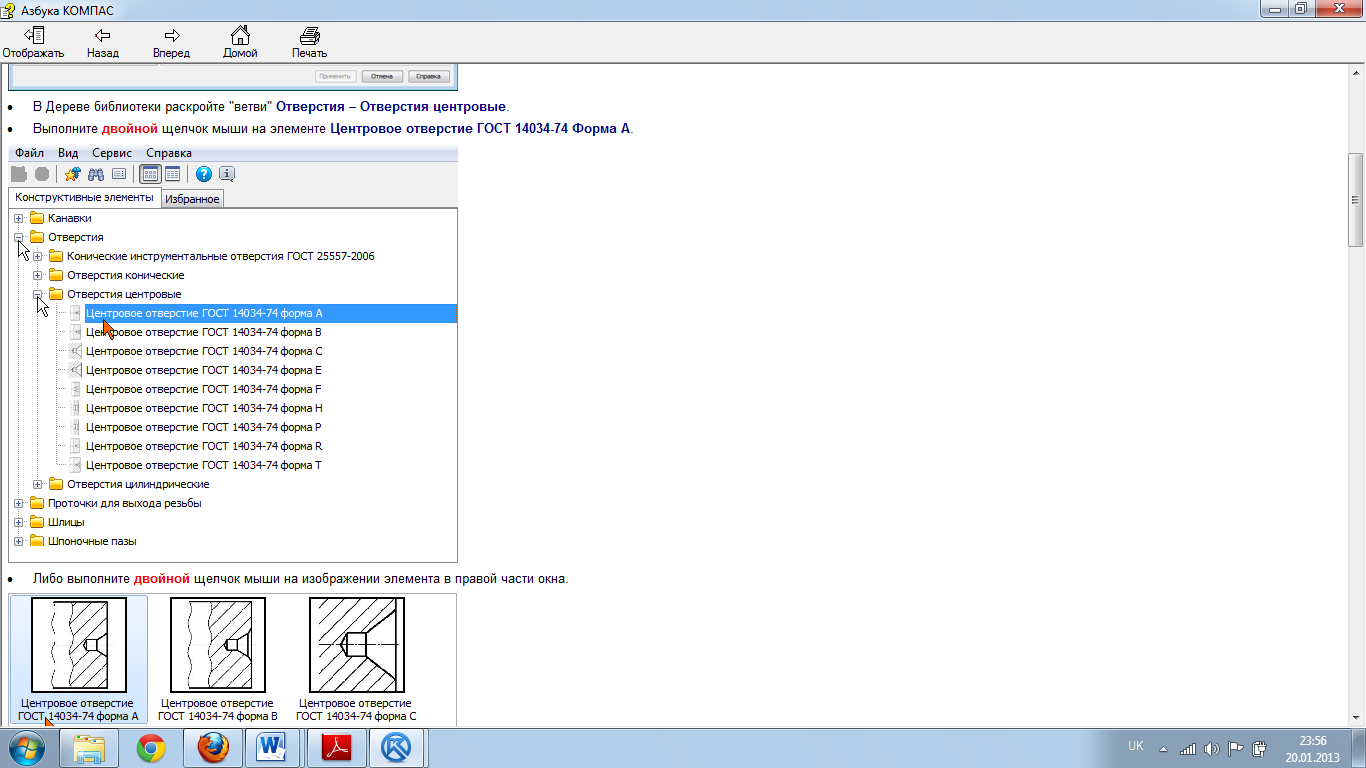The height and width of the screenshot is (768, 1366).
Task: Open the Вид menu
Action: click(x=68, y=153)
